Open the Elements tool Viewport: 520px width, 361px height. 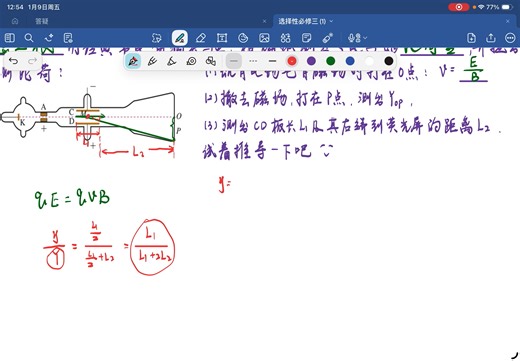click(285, 38)
